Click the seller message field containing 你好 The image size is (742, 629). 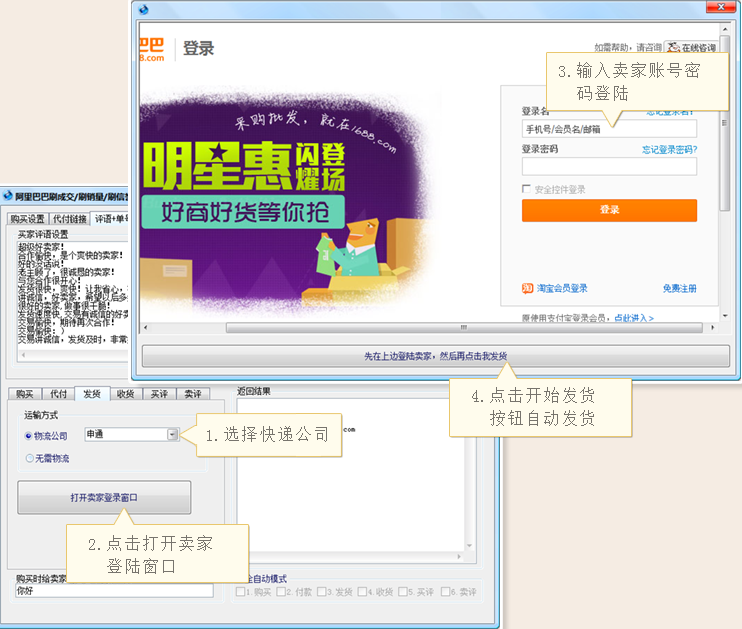(115, 591)
